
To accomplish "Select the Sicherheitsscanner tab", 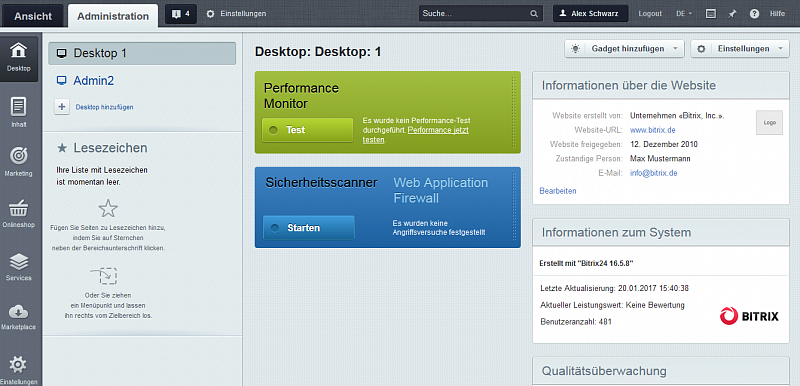I will (x=321, y=183).
